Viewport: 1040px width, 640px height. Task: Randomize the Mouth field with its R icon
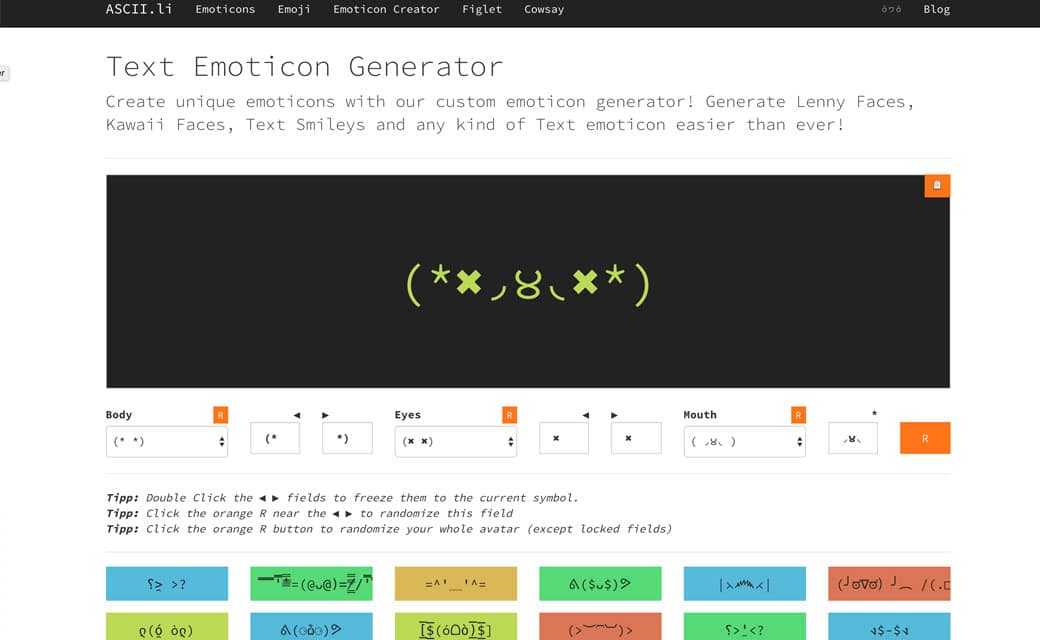point(798,415)
